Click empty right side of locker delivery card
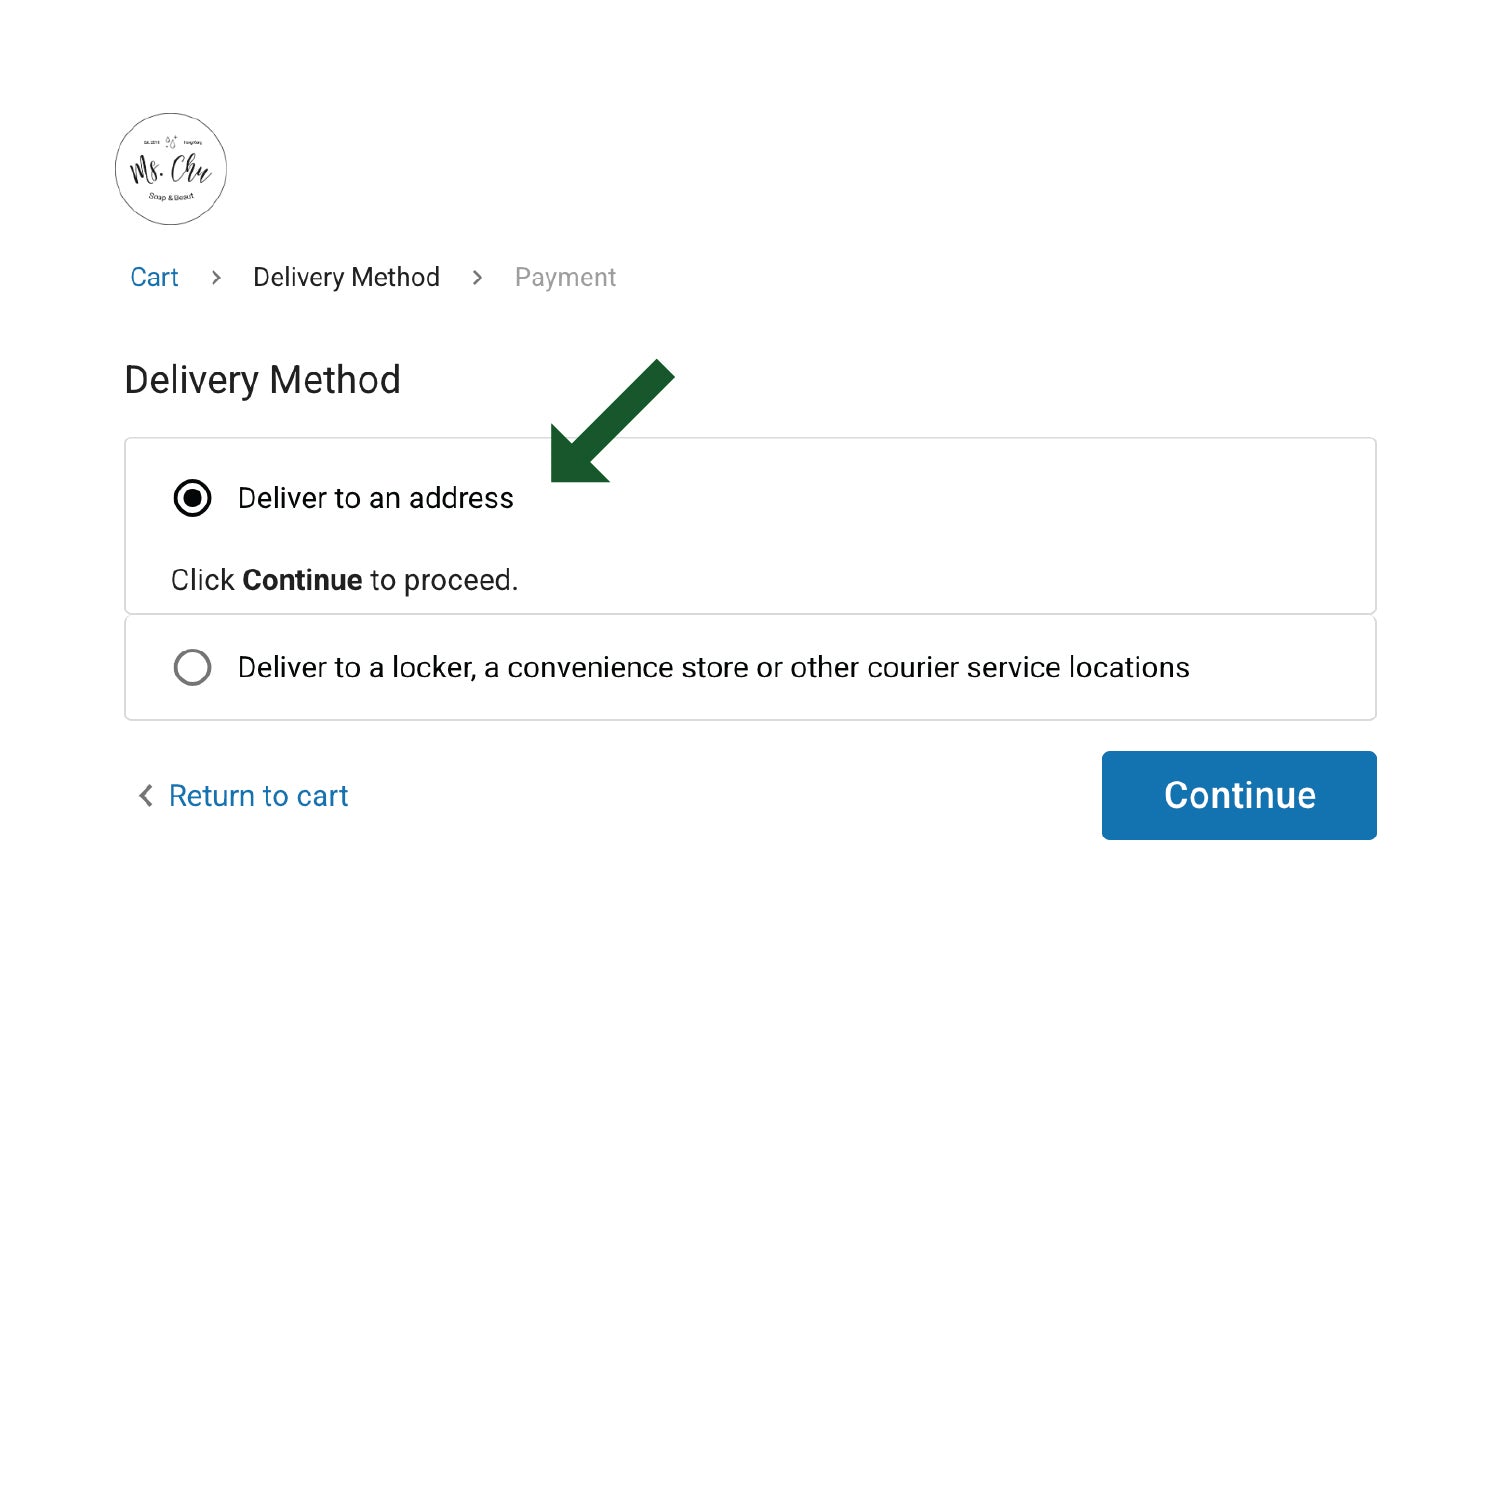1500x1500 pixels. [1285, 667]
